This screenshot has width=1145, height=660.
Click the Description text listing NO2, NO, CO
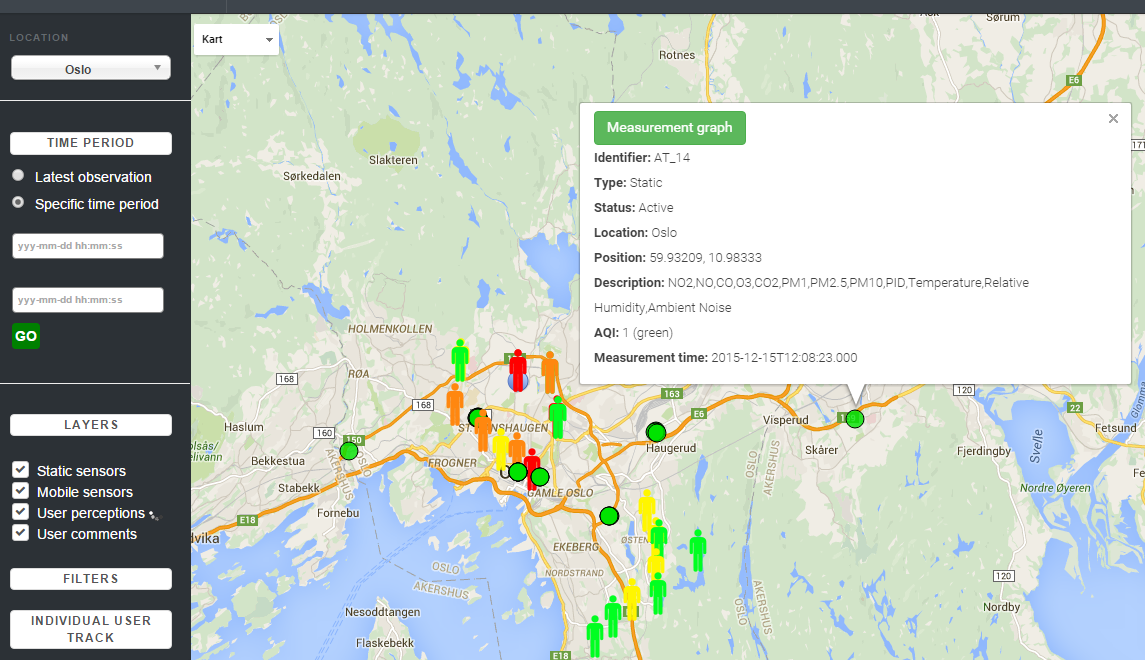pos(811,295)
